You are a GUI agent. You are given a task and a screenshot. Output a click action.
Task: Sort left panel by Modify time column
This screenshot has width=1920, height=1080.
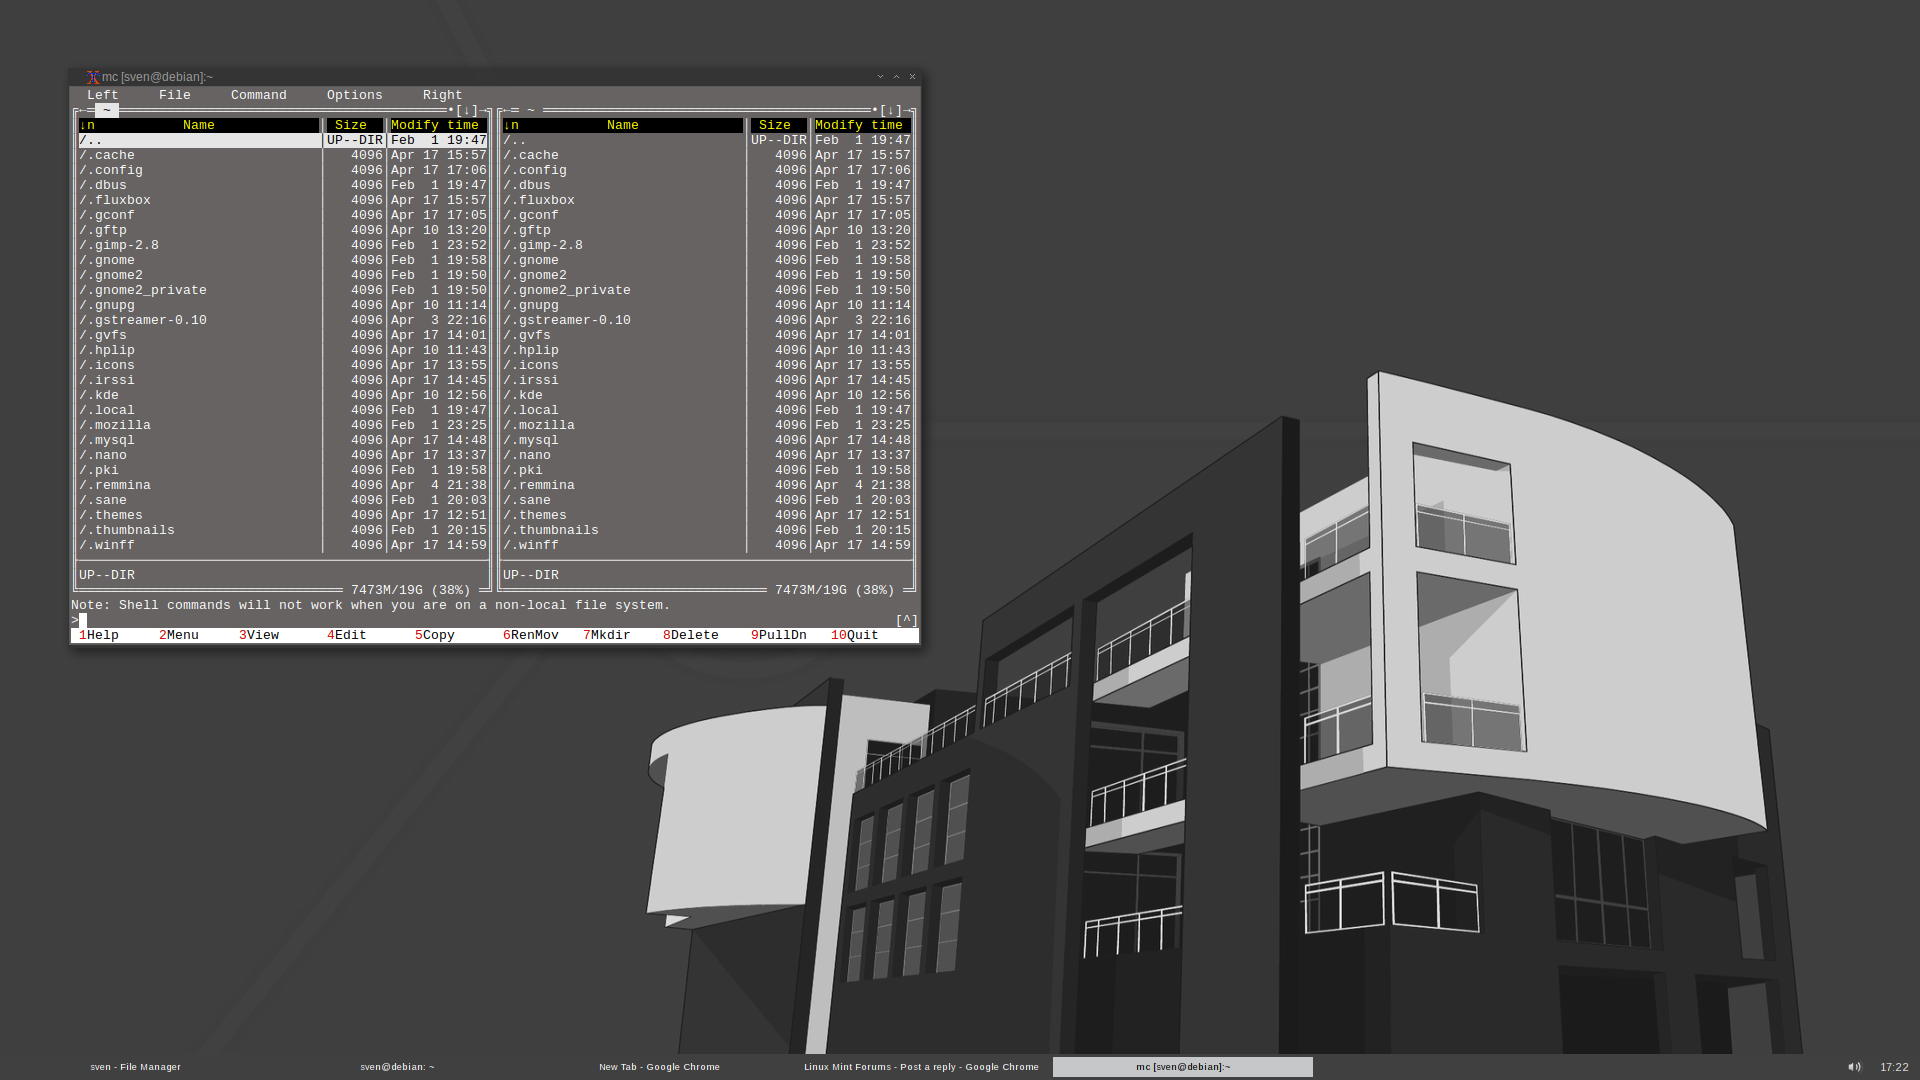(x=435, y=125)
